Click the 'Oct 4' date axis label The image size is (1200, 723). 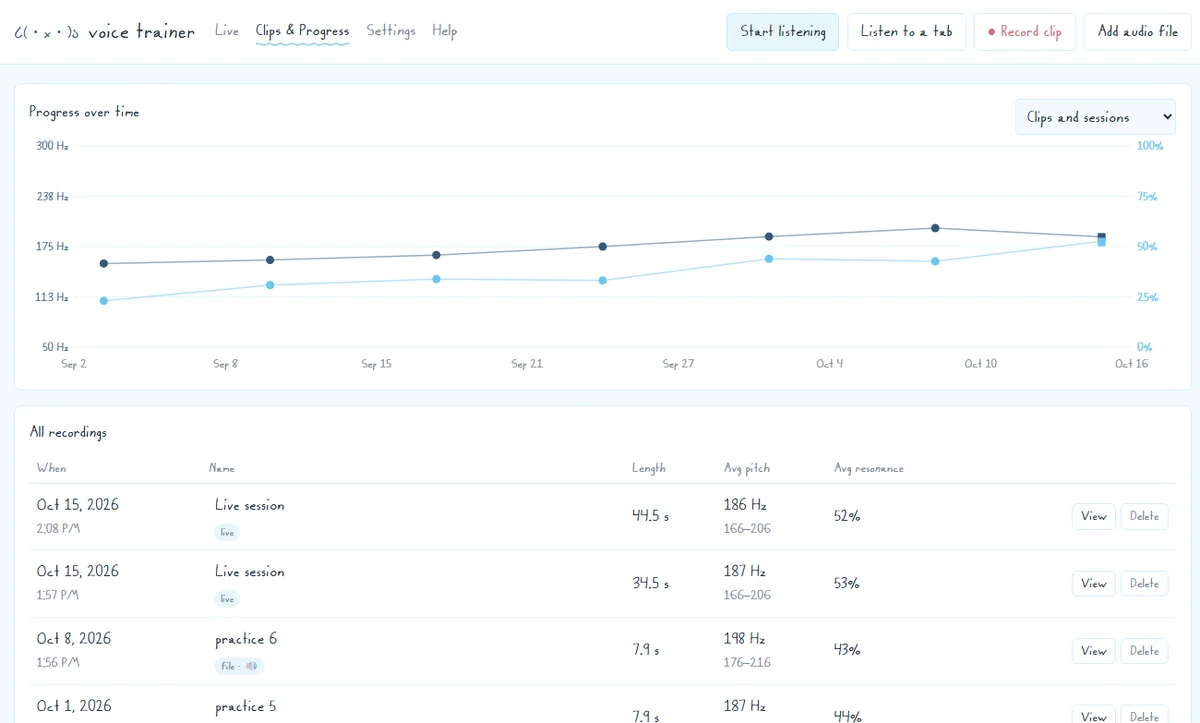[830, 364]
